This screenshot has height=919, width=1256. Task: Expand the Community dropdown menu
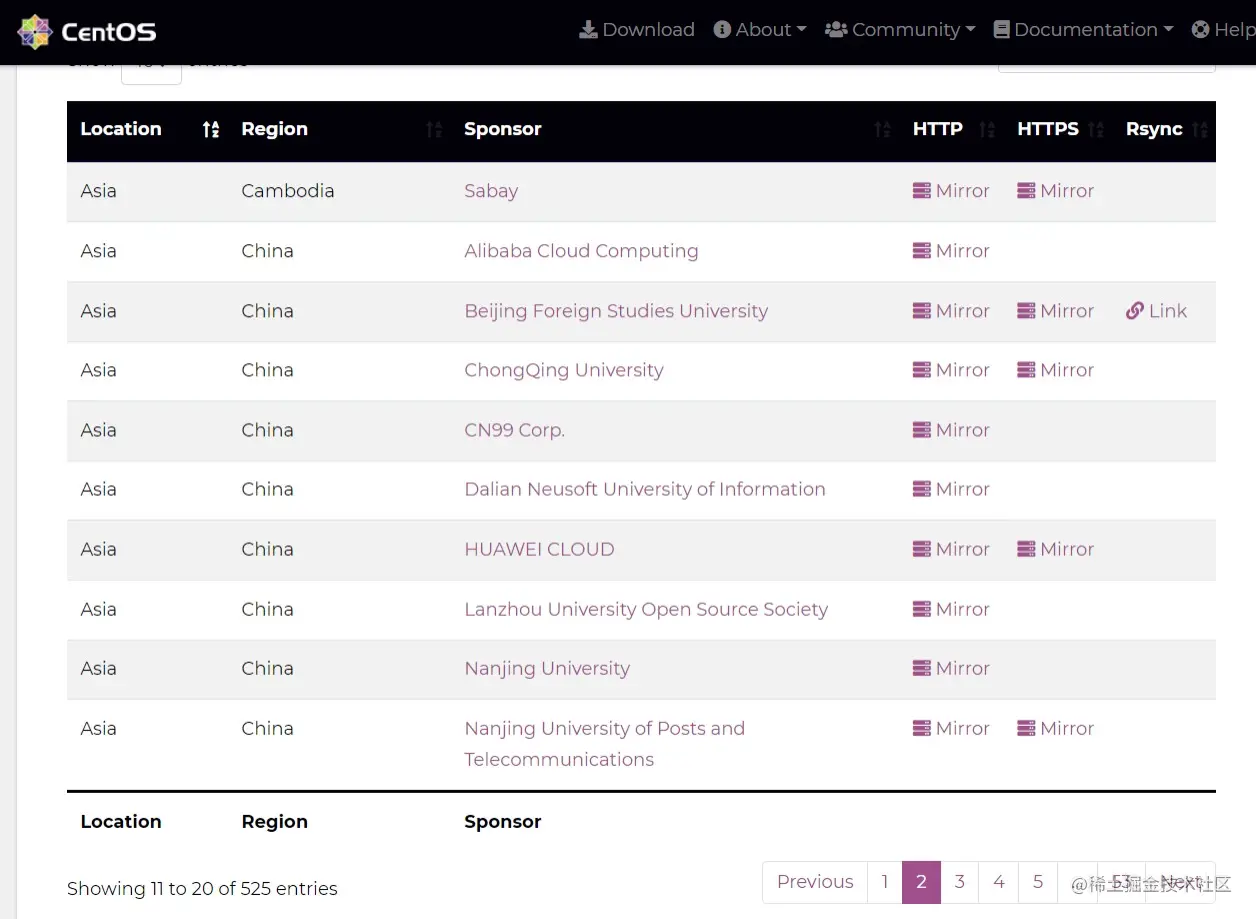click(900, 30)
